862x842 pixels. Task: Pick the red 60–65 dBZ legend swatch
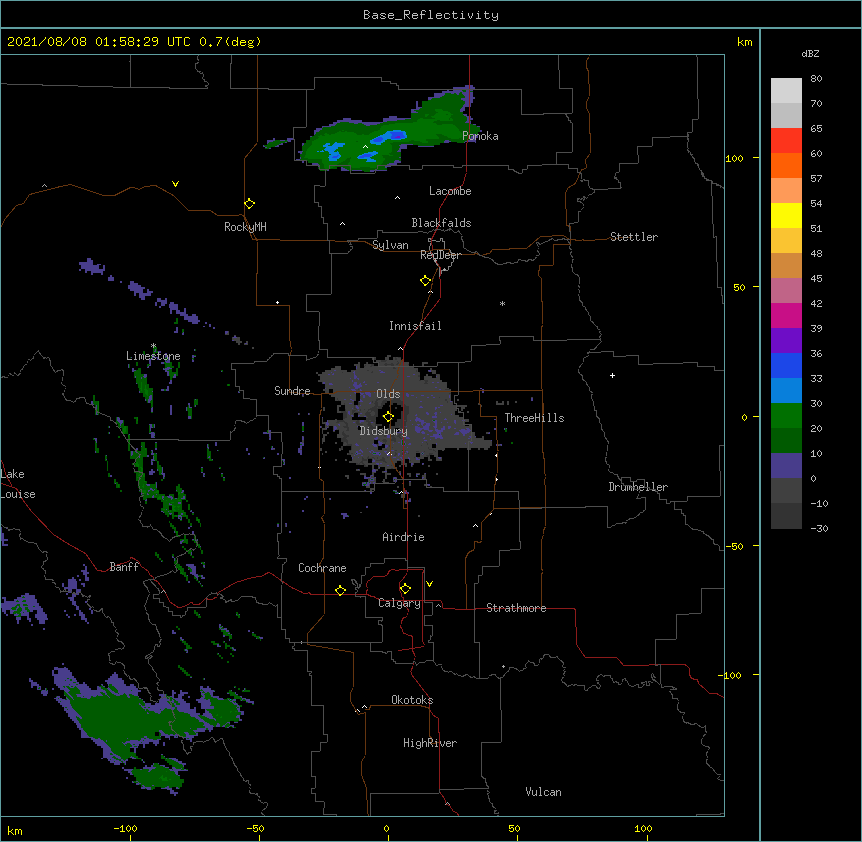786,140
